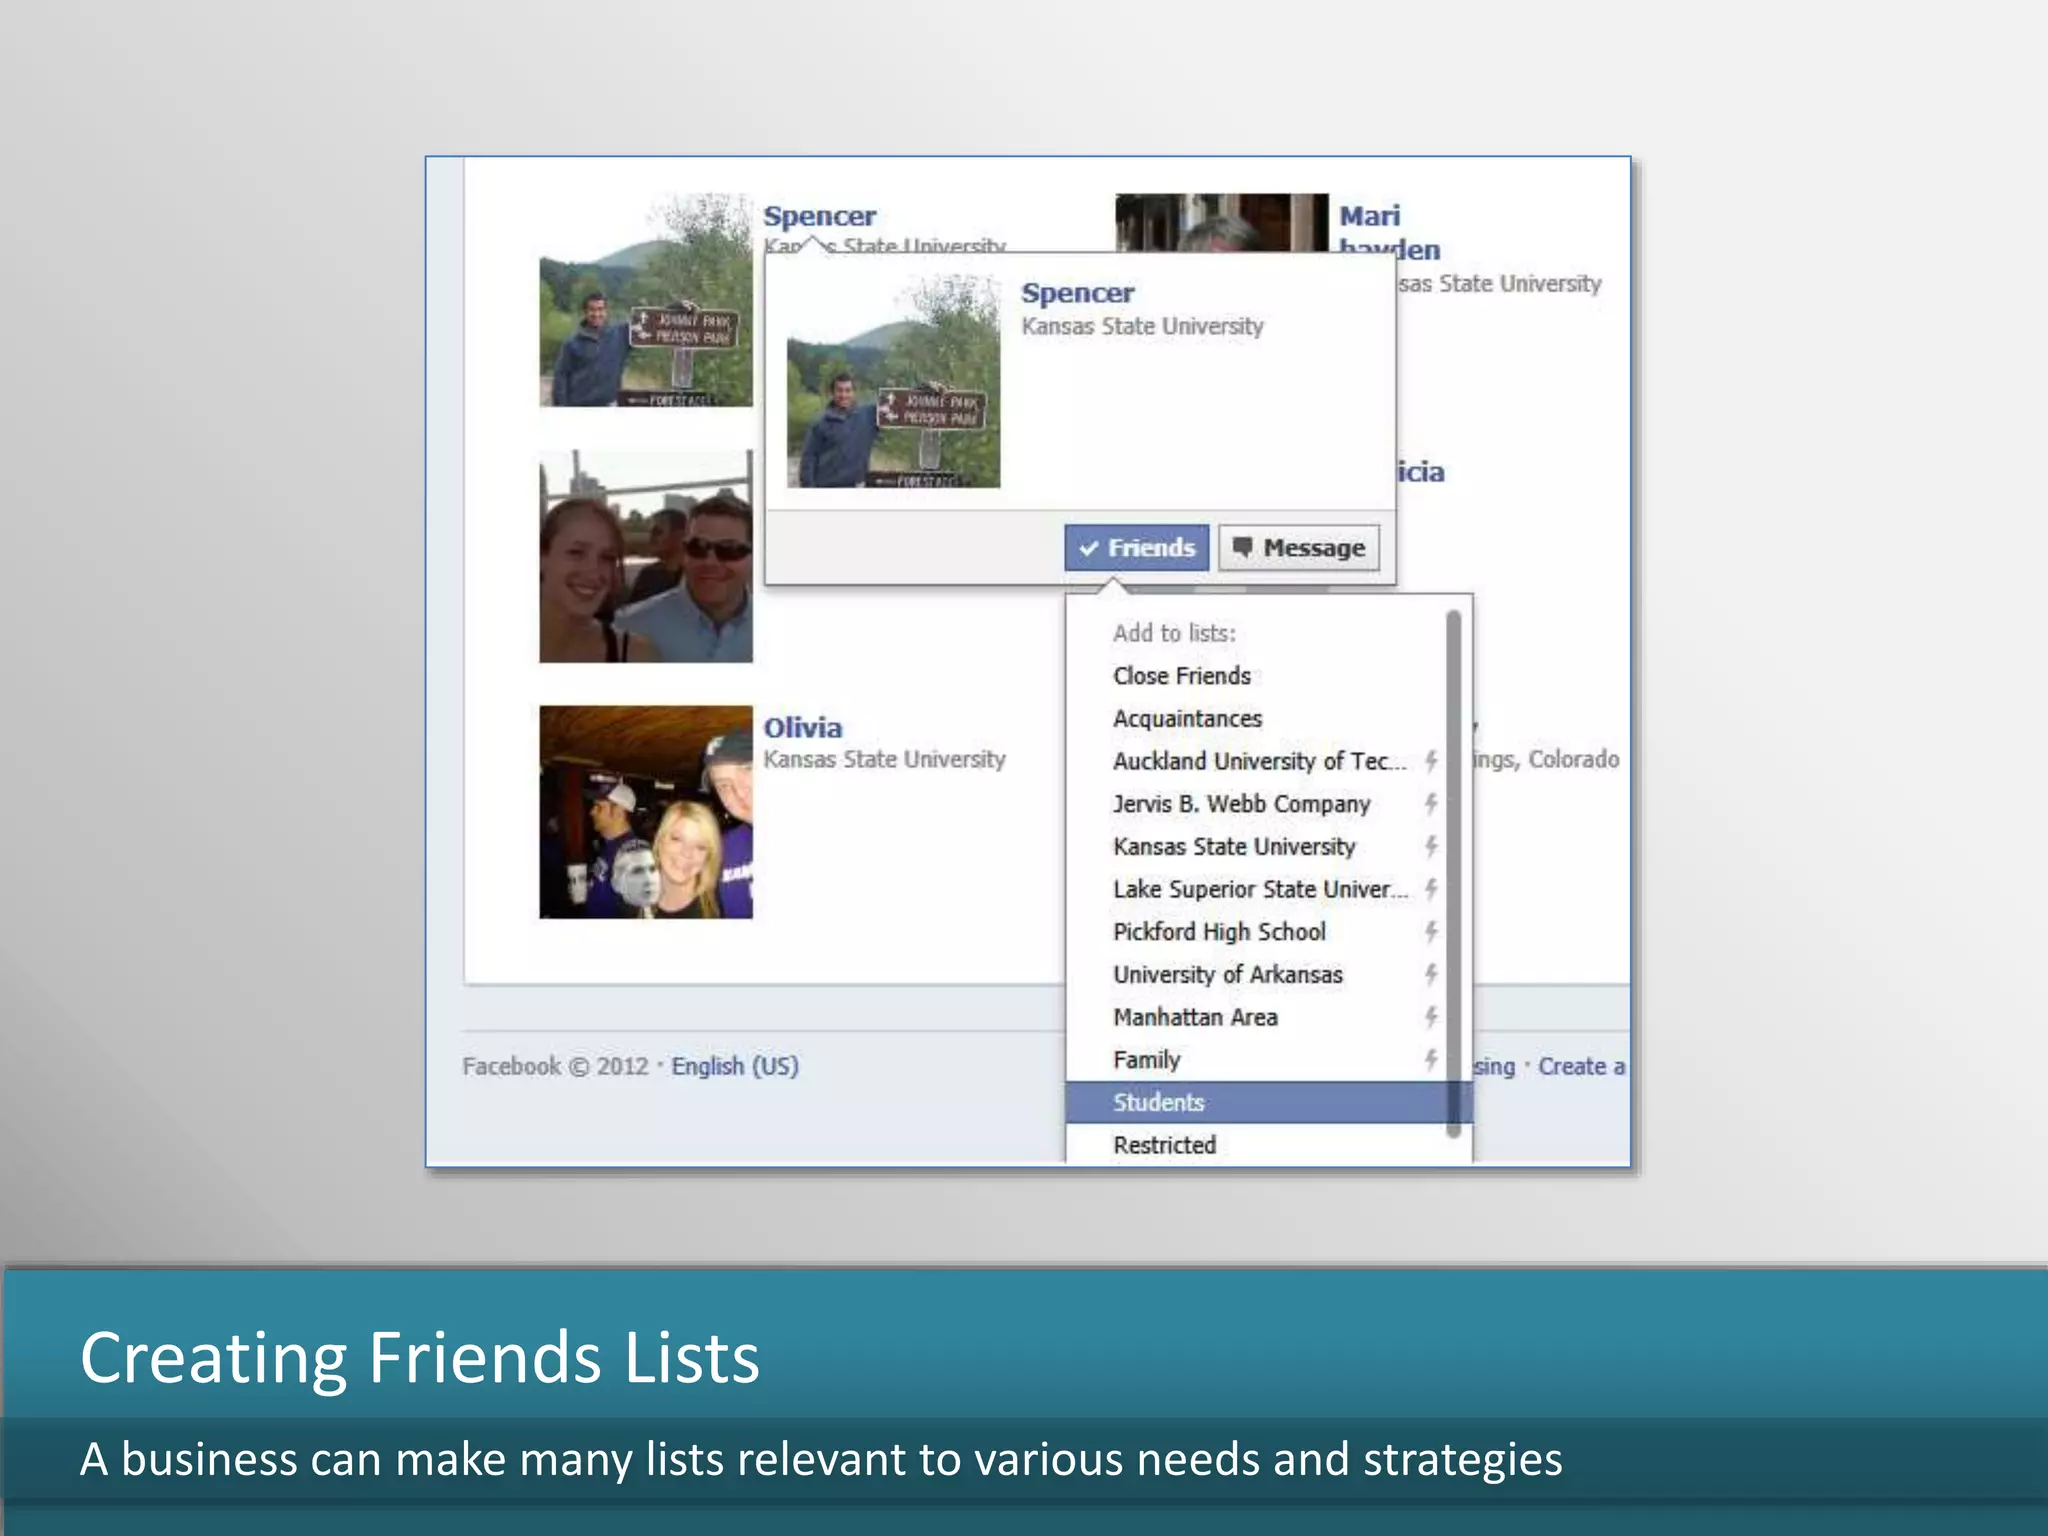Click Spencer's profile photo in the friends grid
The image size is (2048, 1536).
pos(646,300)
